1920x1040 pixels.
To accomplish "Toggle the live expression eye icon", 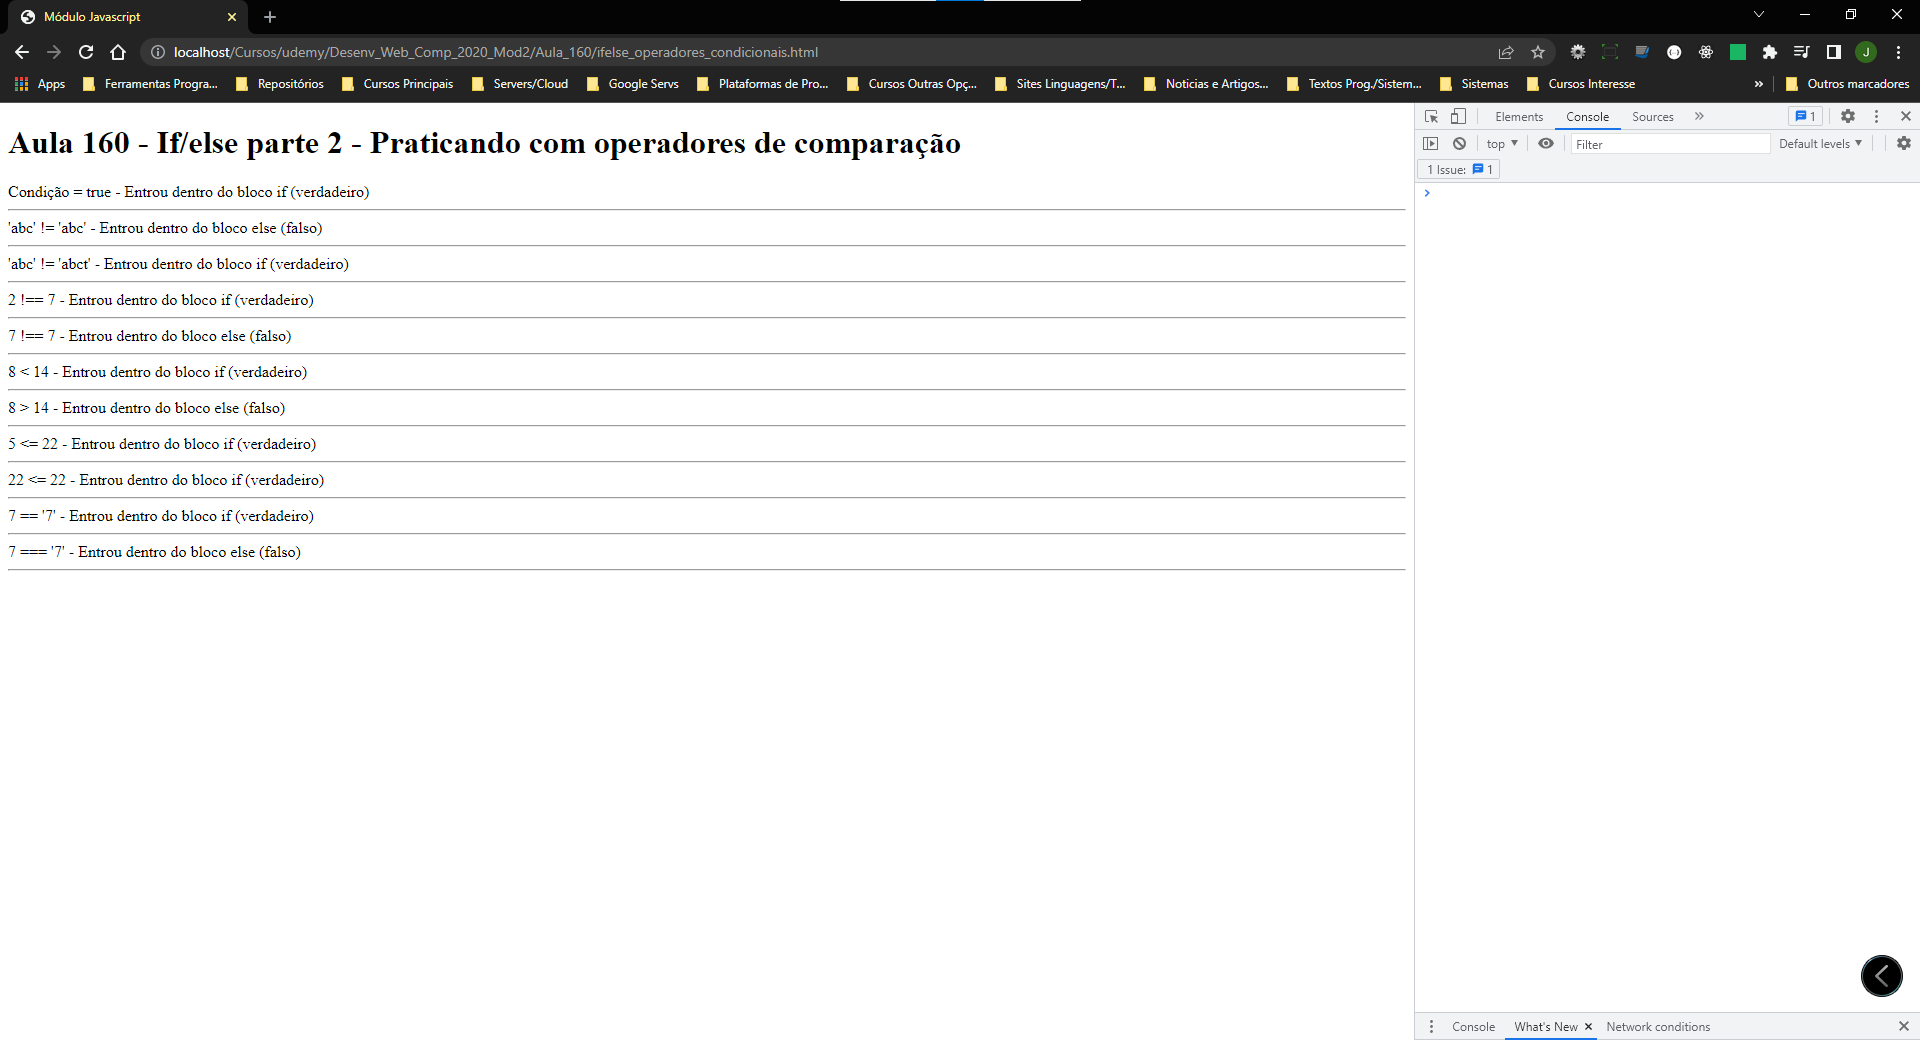I will pyautogui.click(x=1546, y=144).
